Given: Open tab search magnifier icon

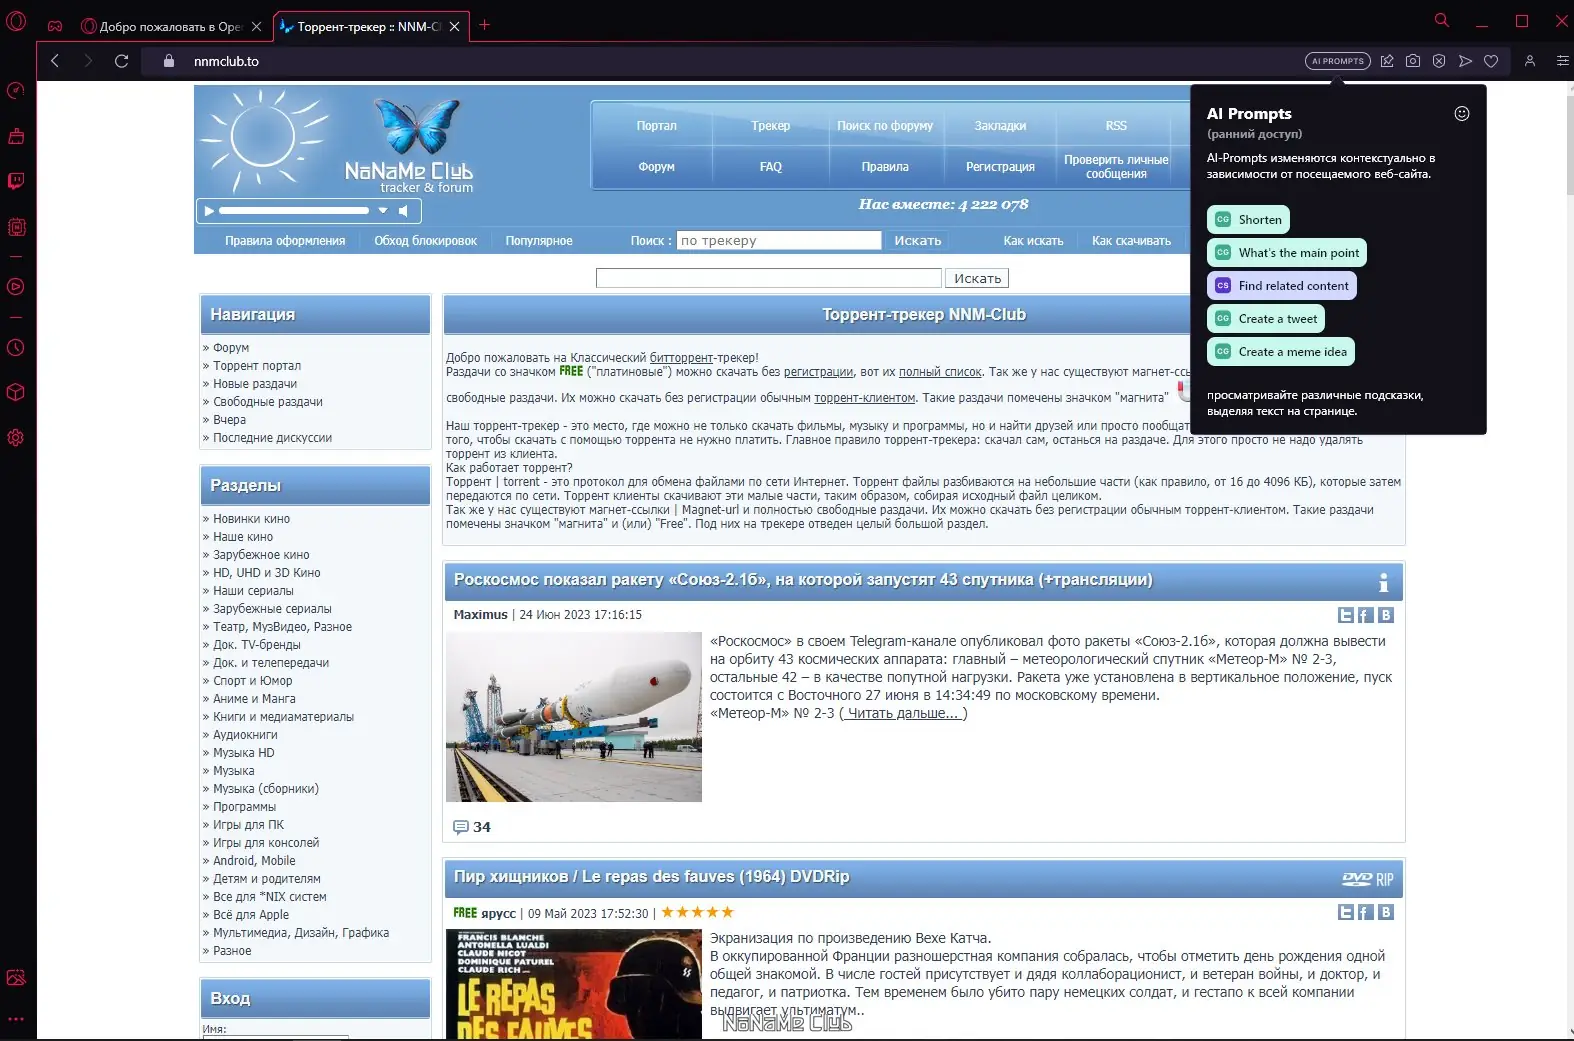Looking at the screenshot, I should 1442,20.
